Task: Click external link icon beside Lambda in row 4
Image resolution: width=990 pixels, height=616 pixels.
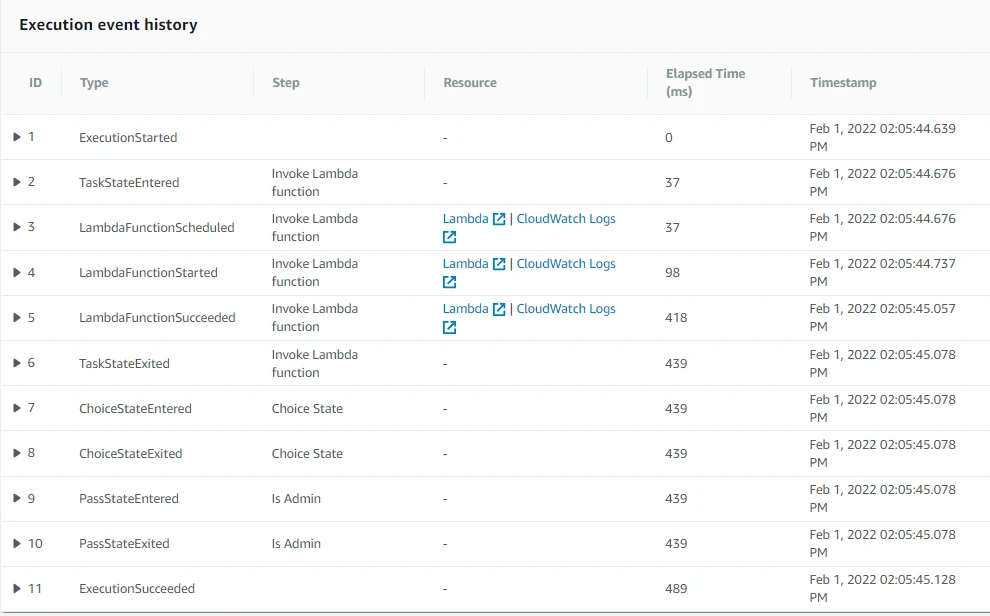Action: click(499, 264)
